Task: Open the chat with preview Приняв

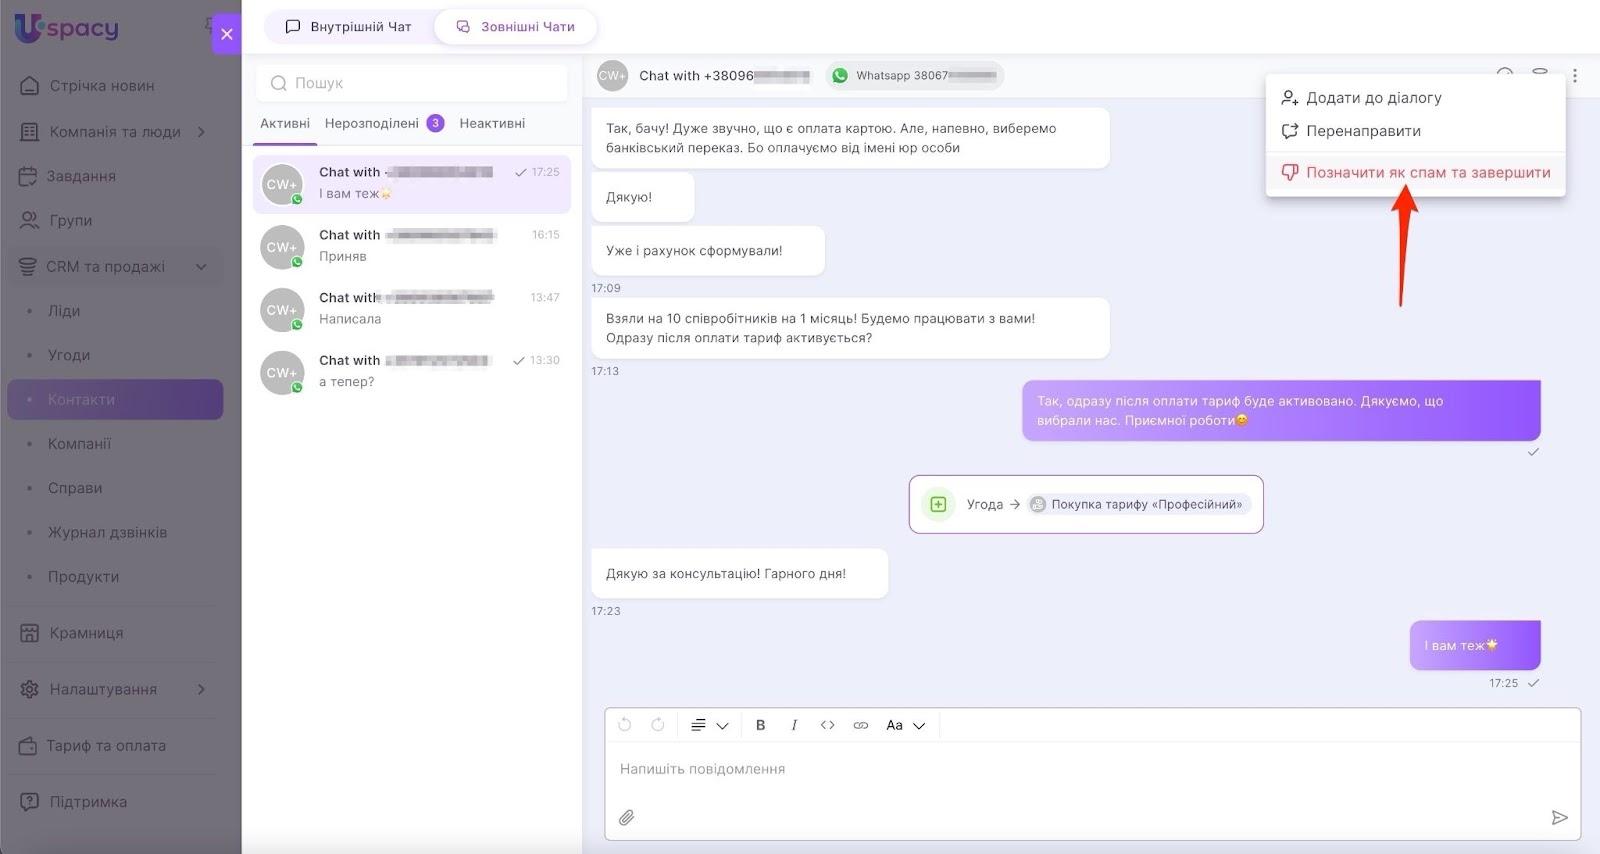Action: point(412,247)
